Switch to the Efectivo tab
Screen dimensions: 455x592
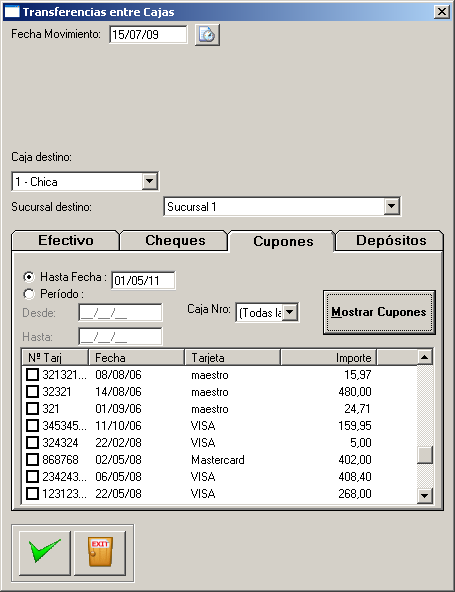click(66, 240)
